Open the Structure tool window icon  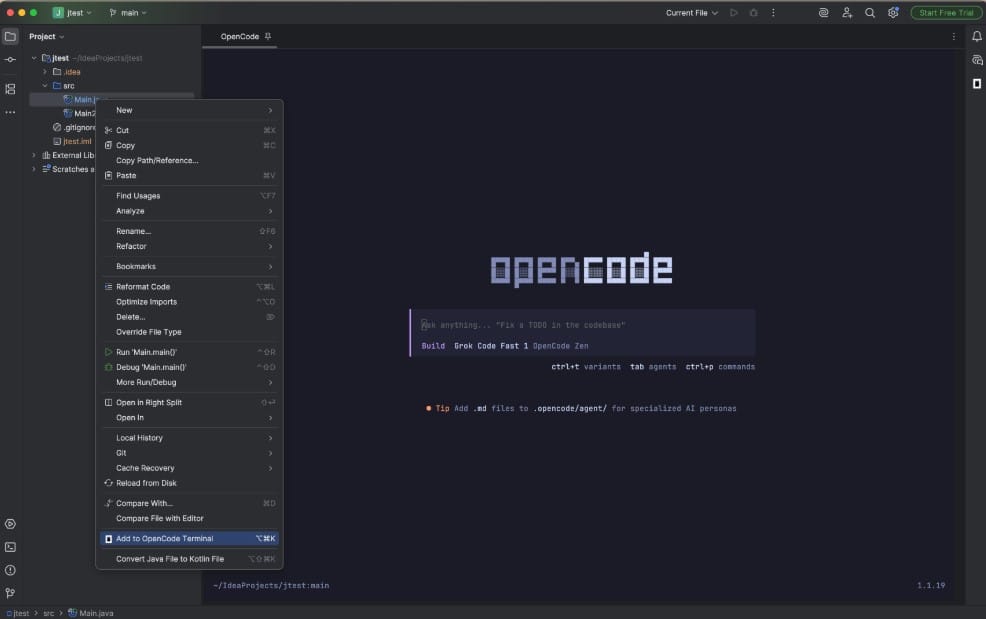10,89
